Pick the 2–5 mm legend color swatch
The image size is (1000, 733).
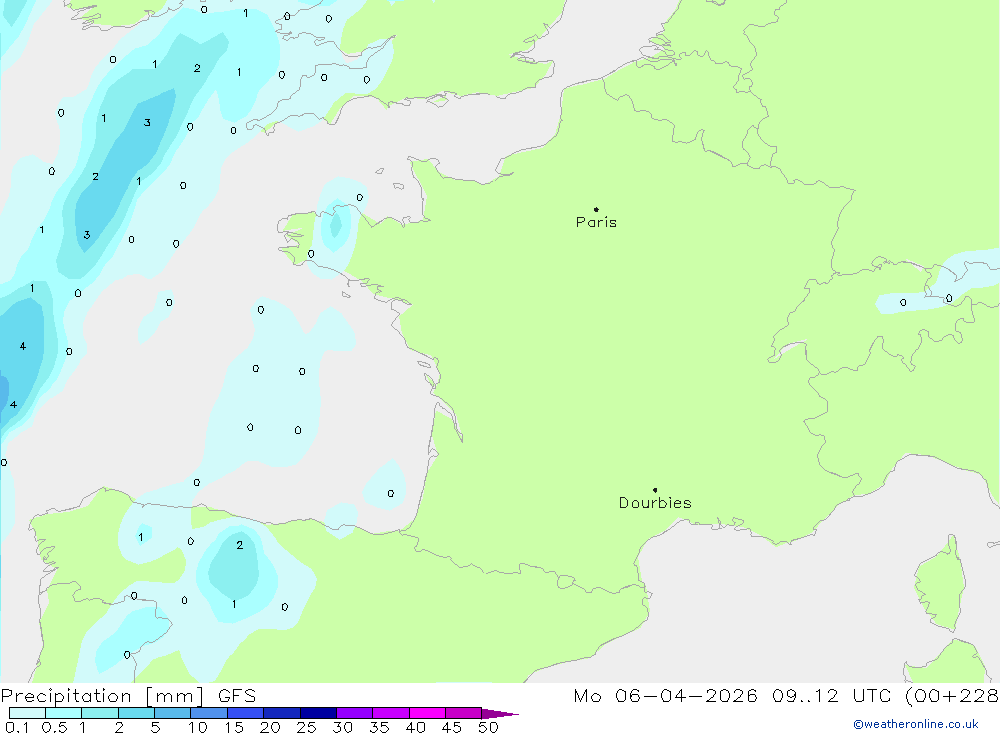136,713
